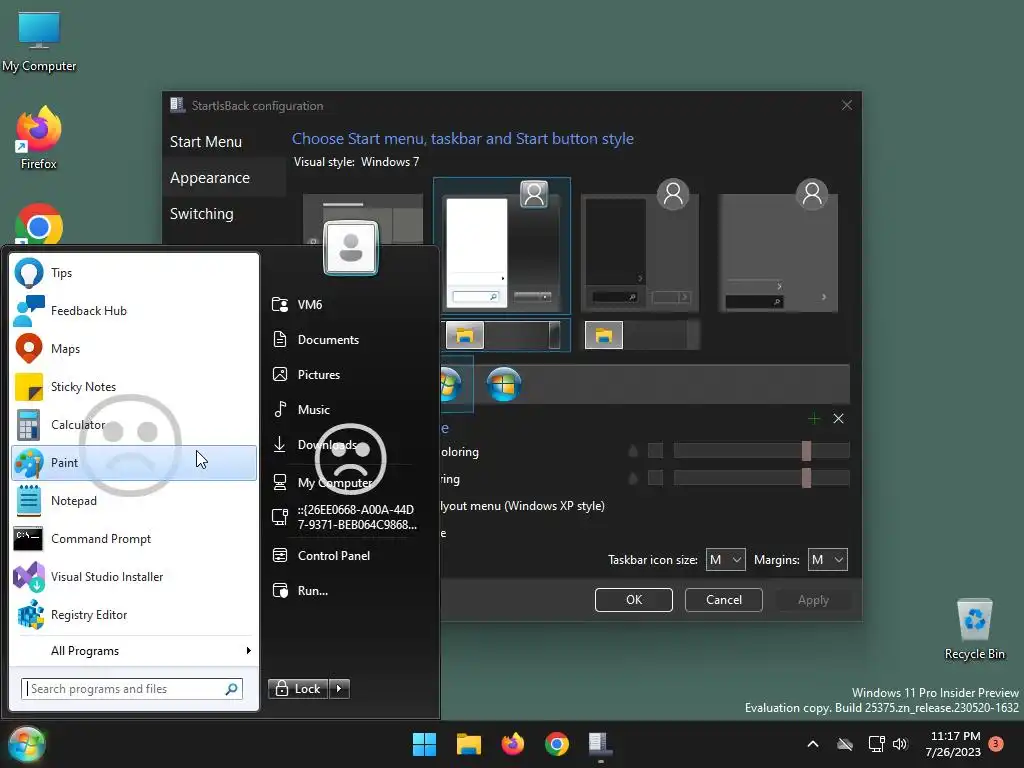Select the white Windows 7 start menu style
Viewport: 1024px width, 768px height.
coord(502,246)
